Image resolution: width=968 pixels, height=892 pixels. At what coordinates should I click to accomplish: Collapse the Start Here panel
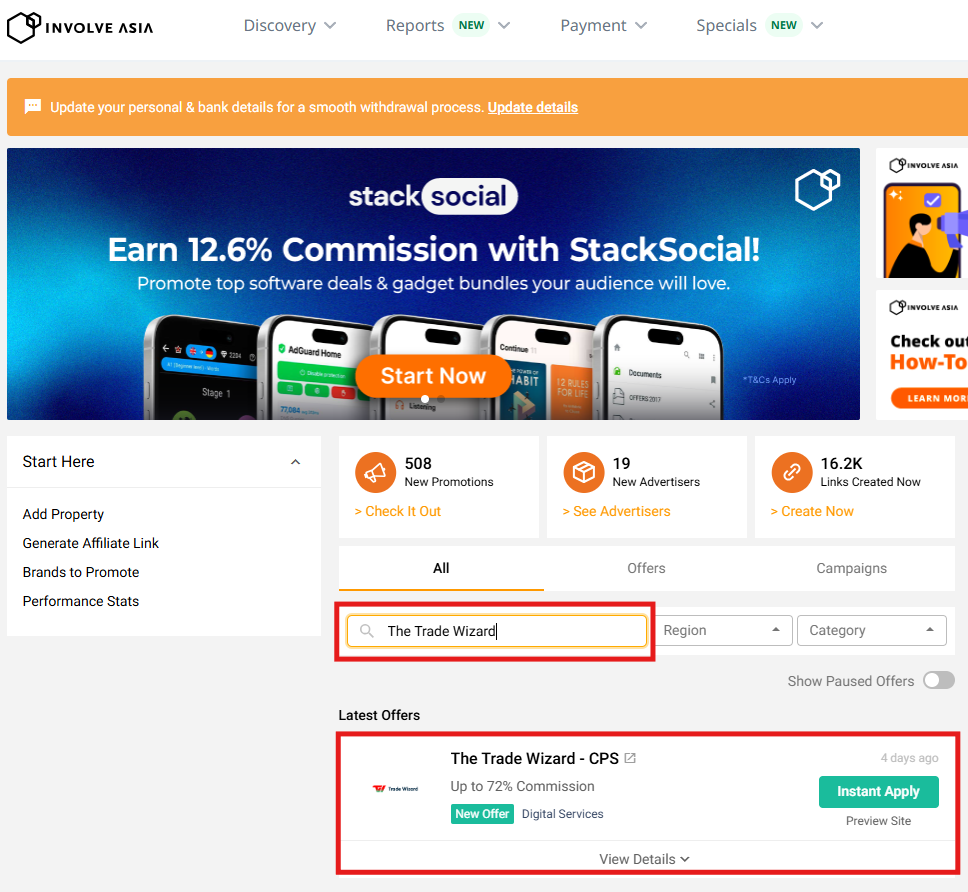pos(295,462)
